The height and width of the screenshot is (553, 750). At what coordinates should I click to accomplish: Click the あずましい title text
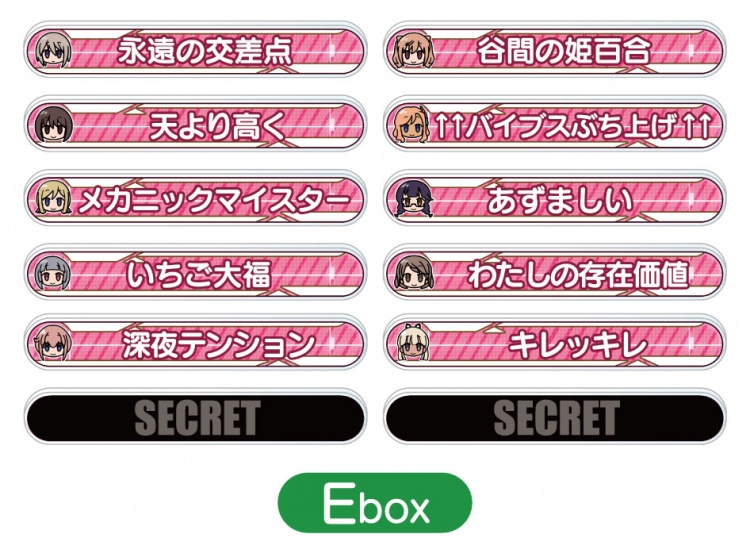point(560,199)
